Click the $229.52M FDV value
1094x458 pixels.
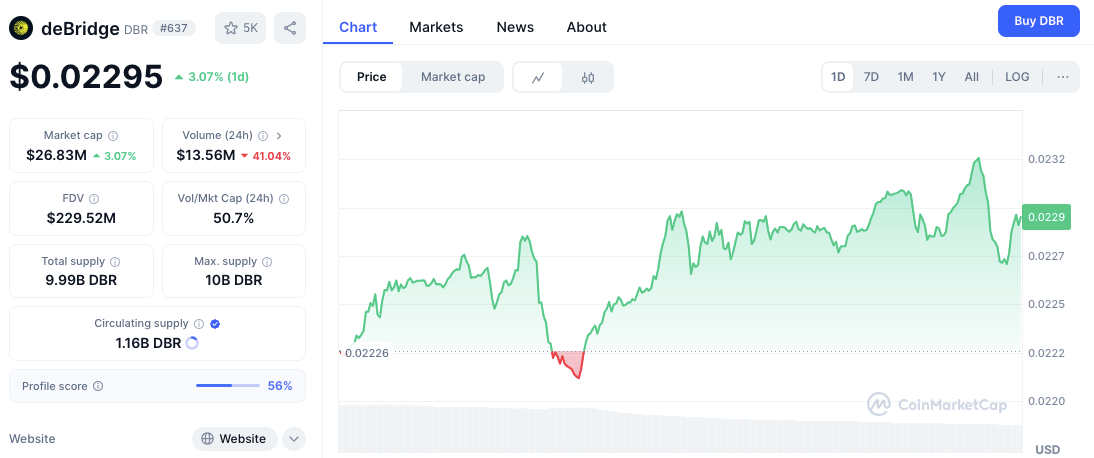tap(81, 218)
